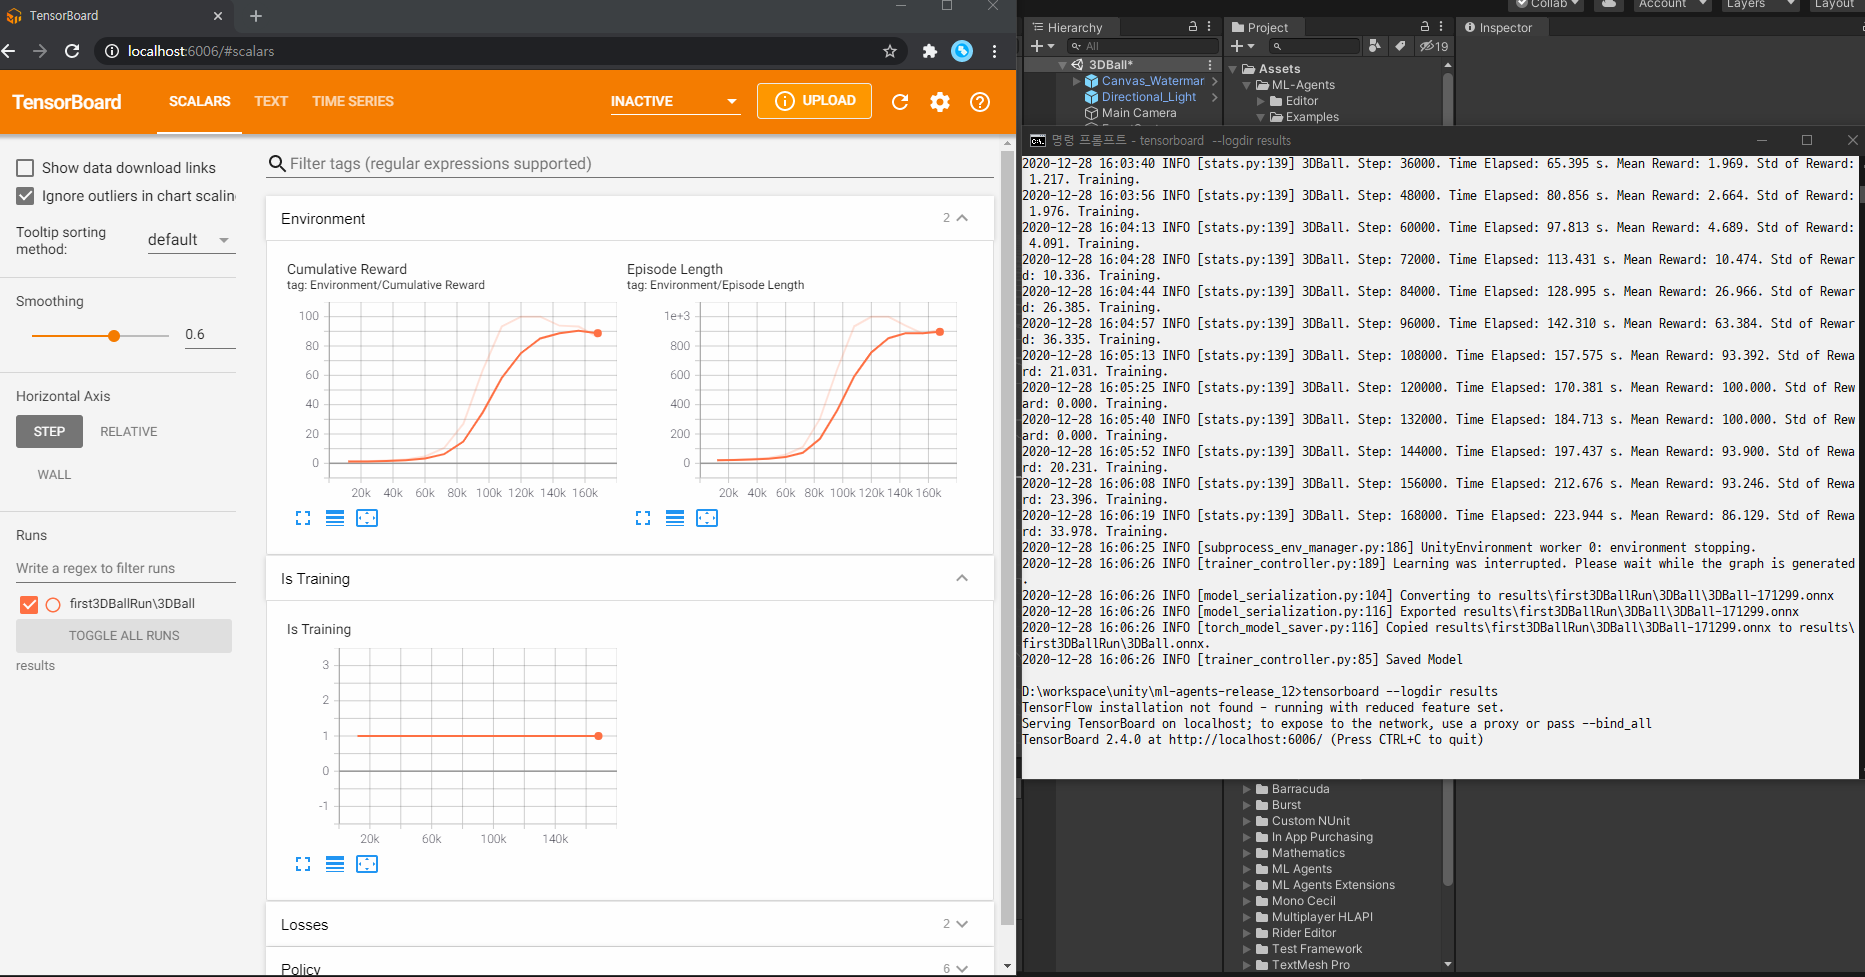The image size is (1865, 977).
Task: Click TOGGLE ALL RUNS button
Action: (x=124, y=636)
